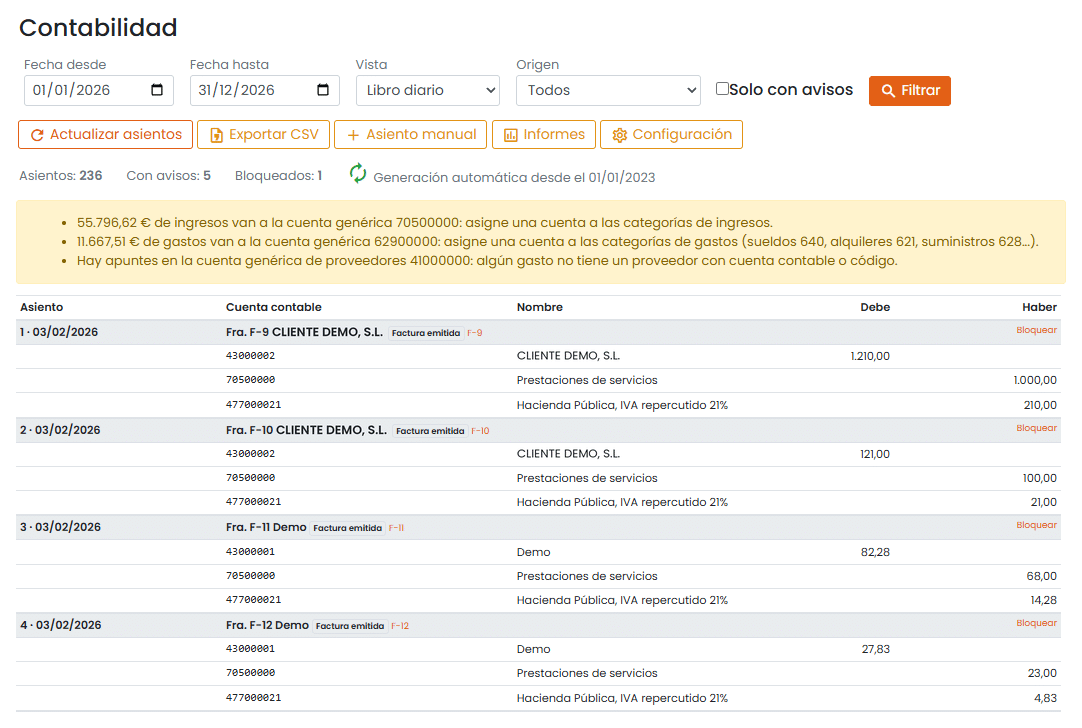Click Fra. F-9 CLIENTE DEMO, S.L. title
Image resolution: width=1082 pixels, height=728 pixels.
tap(304, 333)
